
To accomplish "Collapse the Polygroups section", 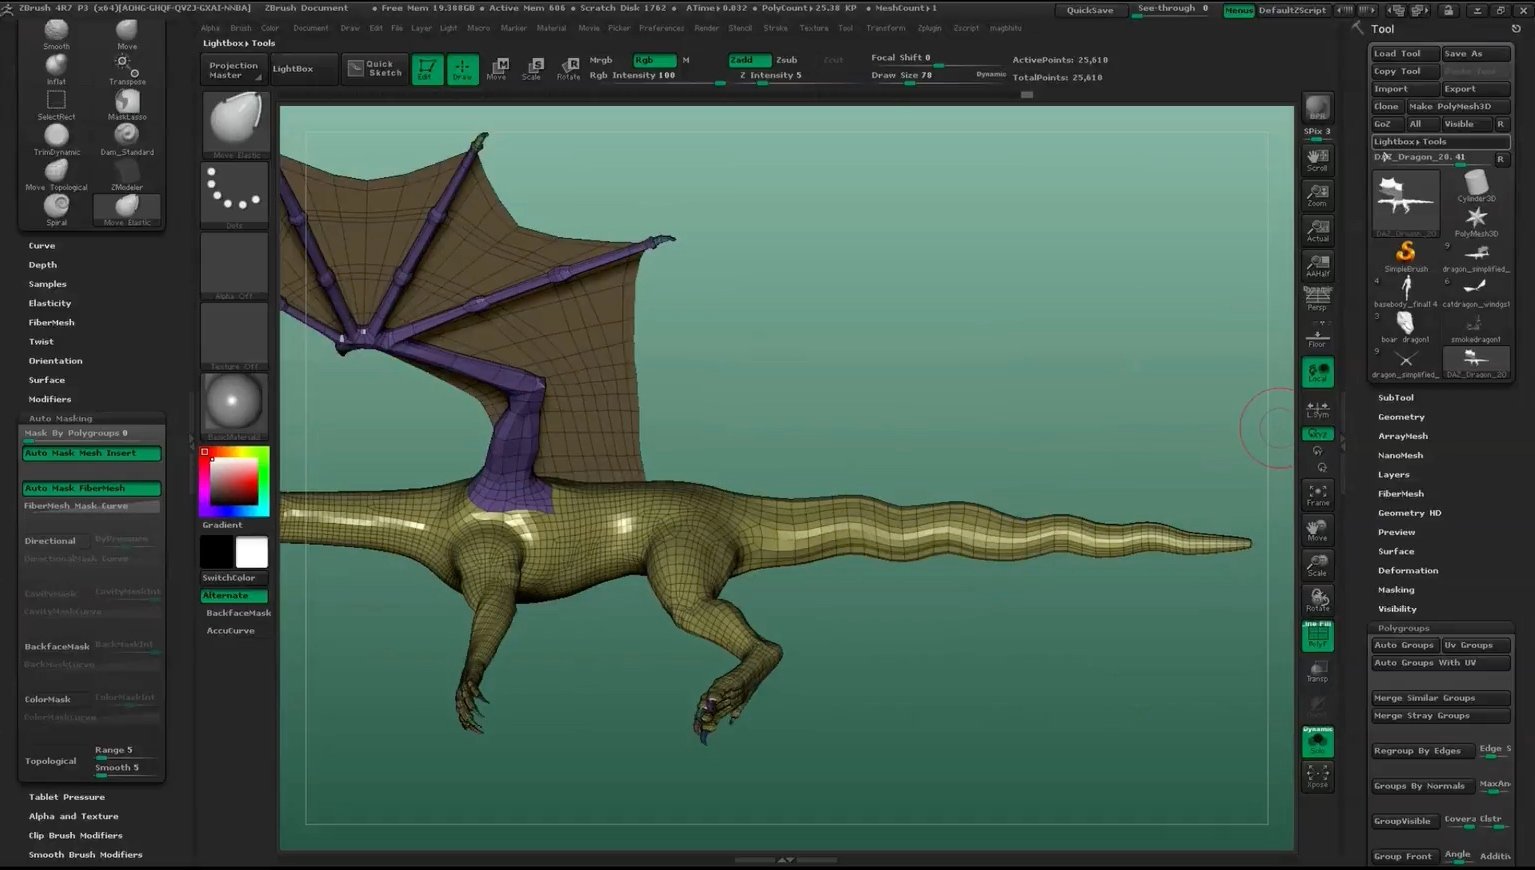I will click(x=1403, y=628).
